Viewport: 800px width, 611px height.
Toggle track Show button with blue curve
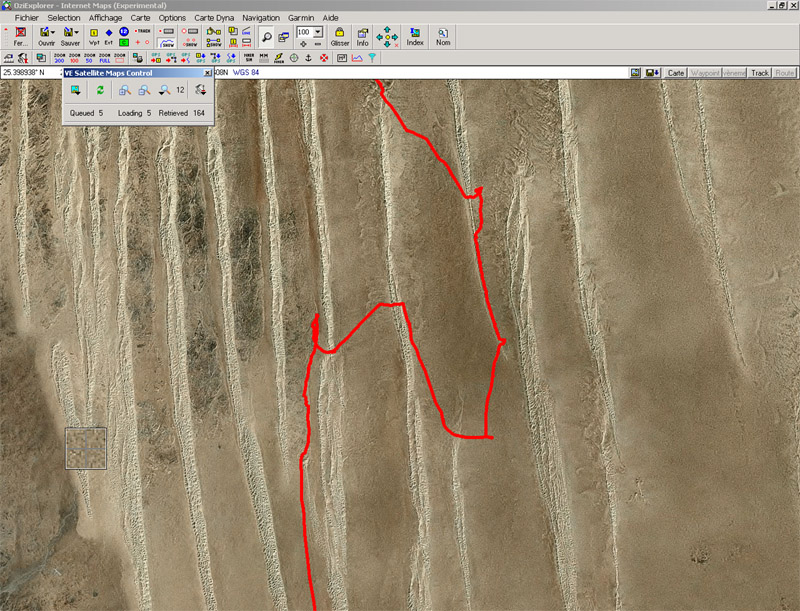[166, 43]
